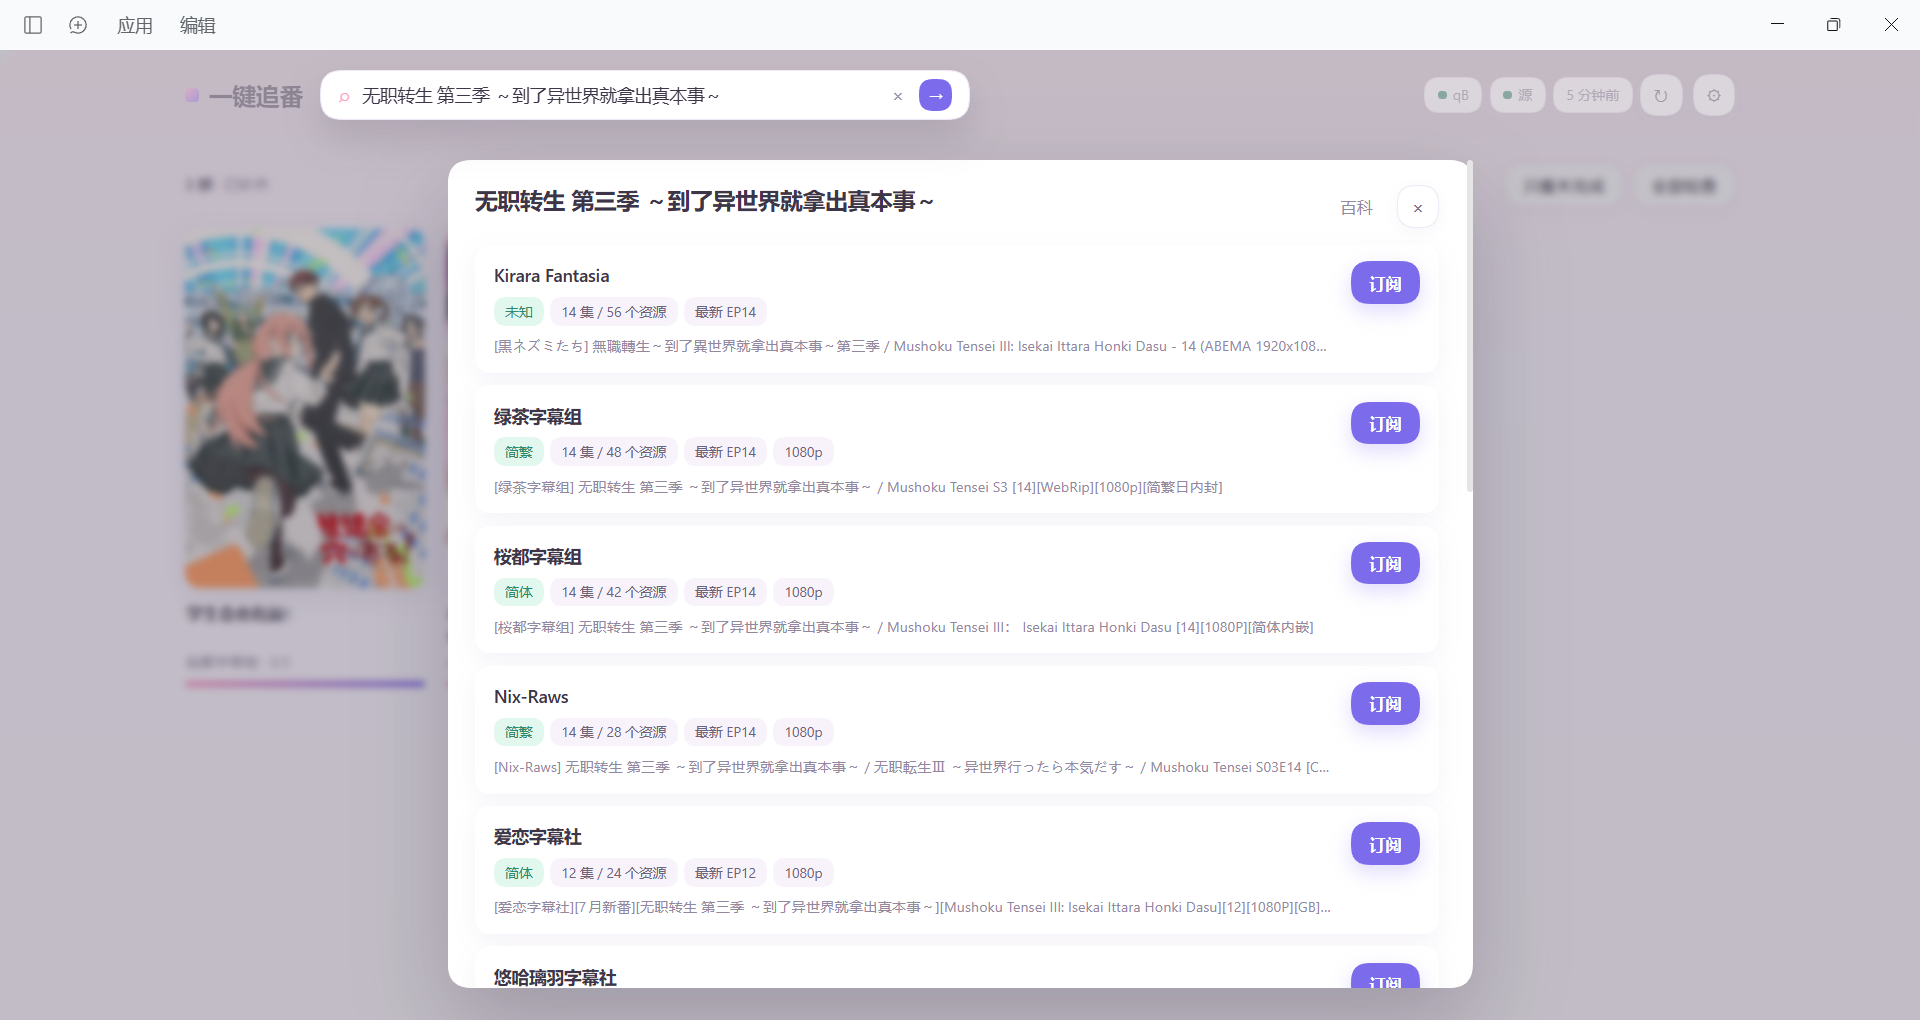Image resolution: width=1920 pixels, height=1020 pixels.
Task: Open the 百科 link in dialog
Action: [1357, 207]
